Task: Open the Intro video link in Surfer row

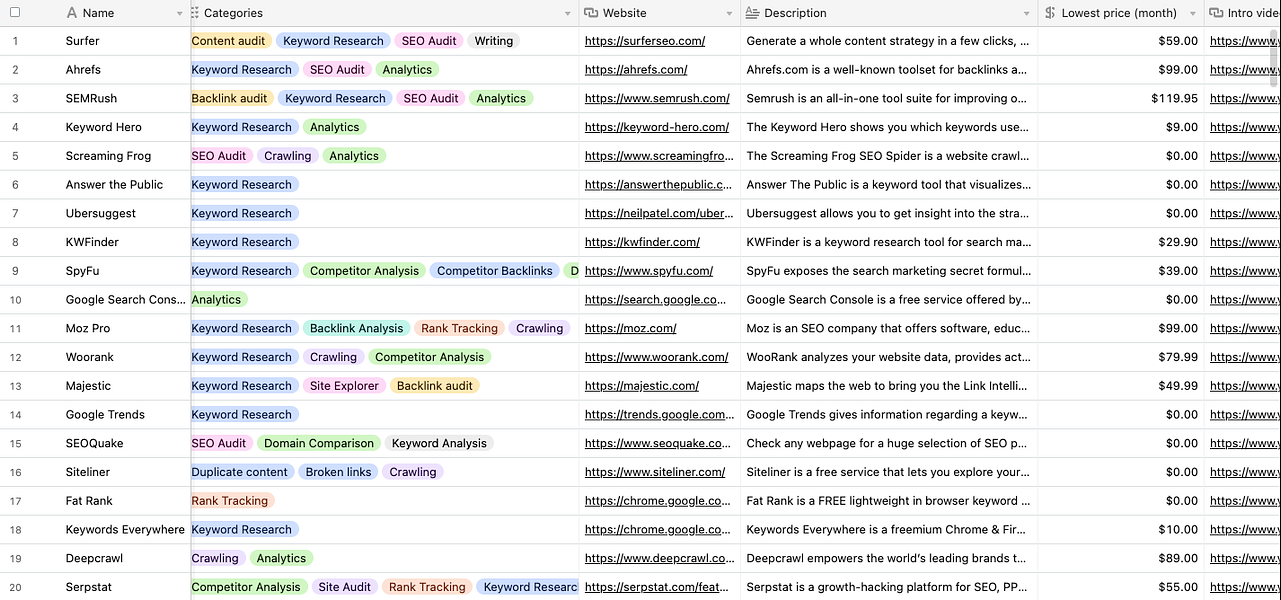Action: 1244,41
